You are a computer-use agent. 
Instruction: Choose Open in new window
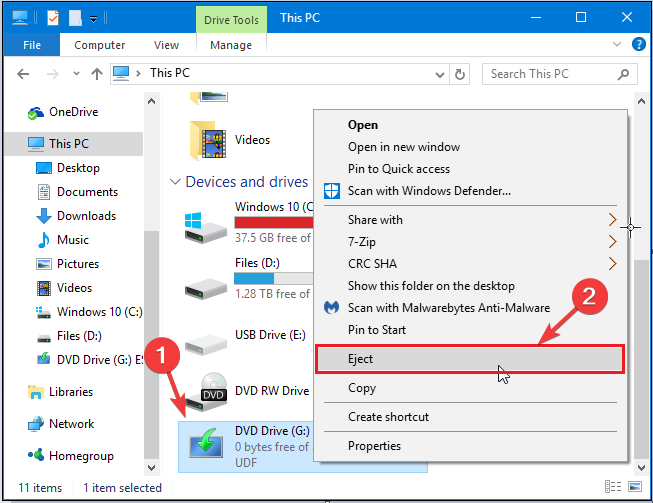coord(470,147)
